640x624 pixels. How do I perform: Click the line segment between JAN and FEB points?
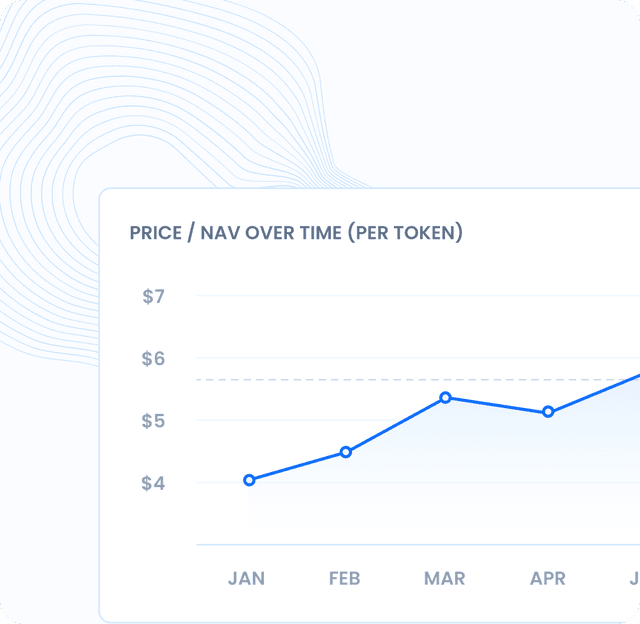click(298, 466)
